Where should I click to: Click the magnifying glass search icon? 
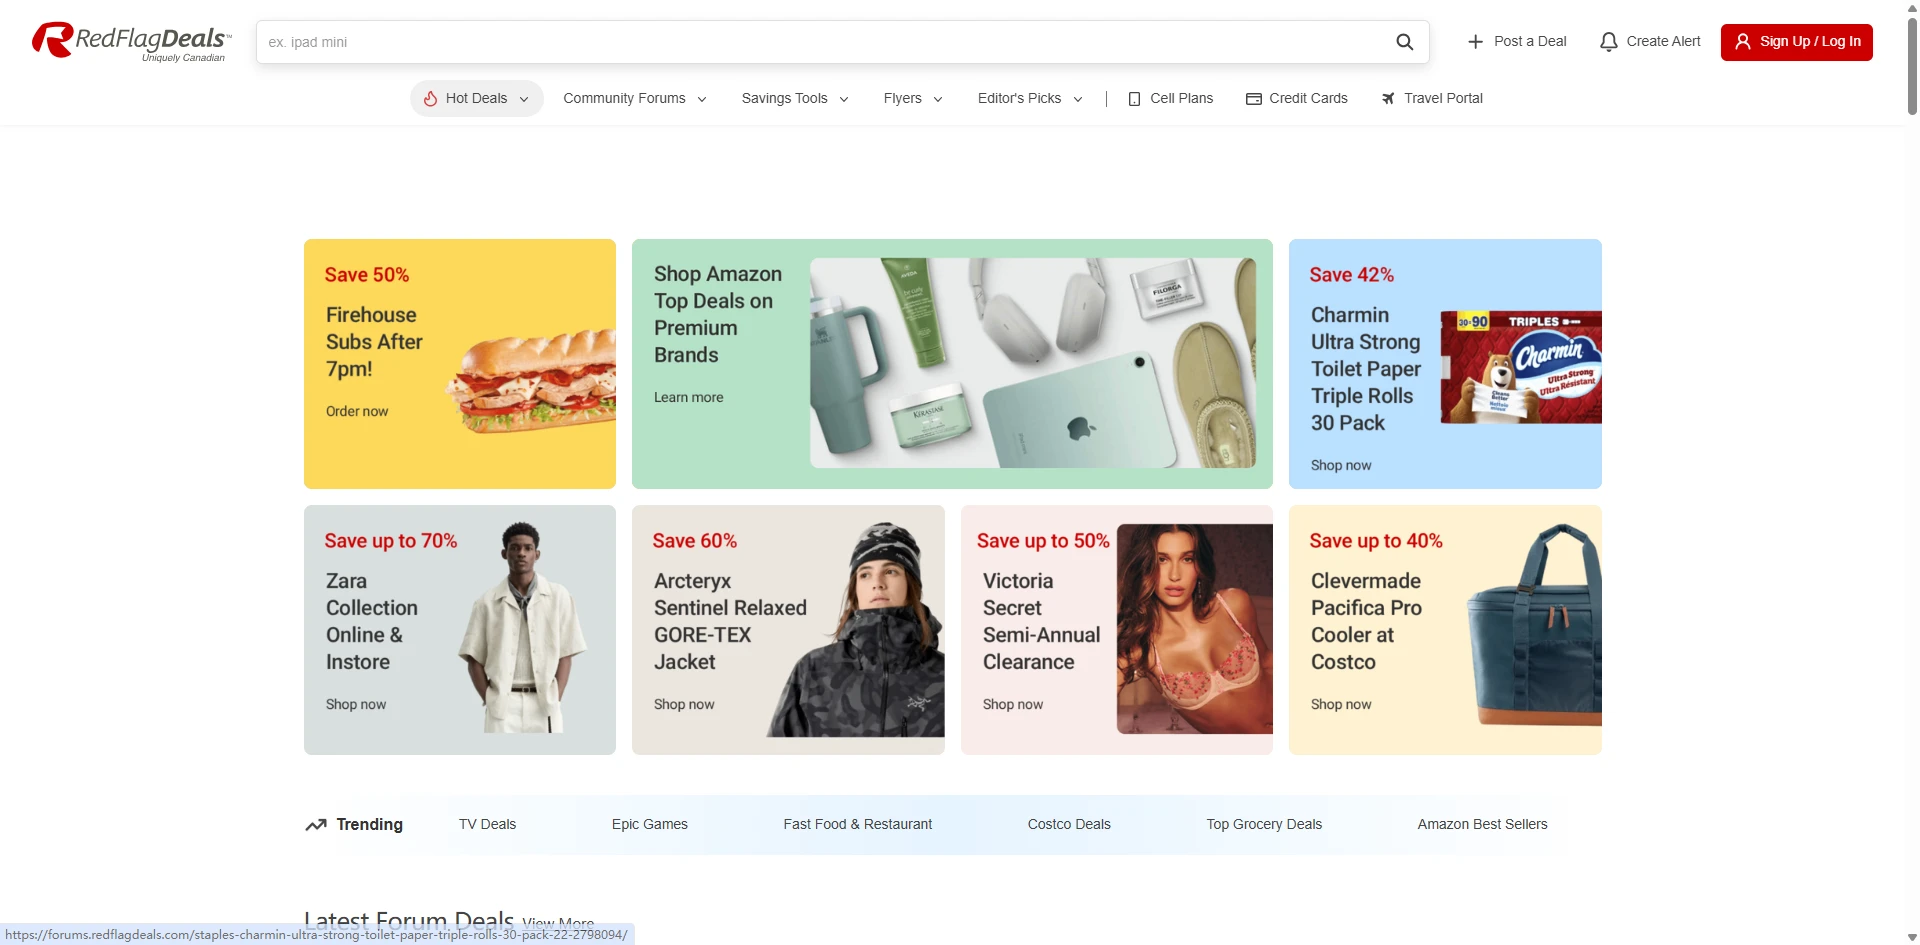[1404, 42]
